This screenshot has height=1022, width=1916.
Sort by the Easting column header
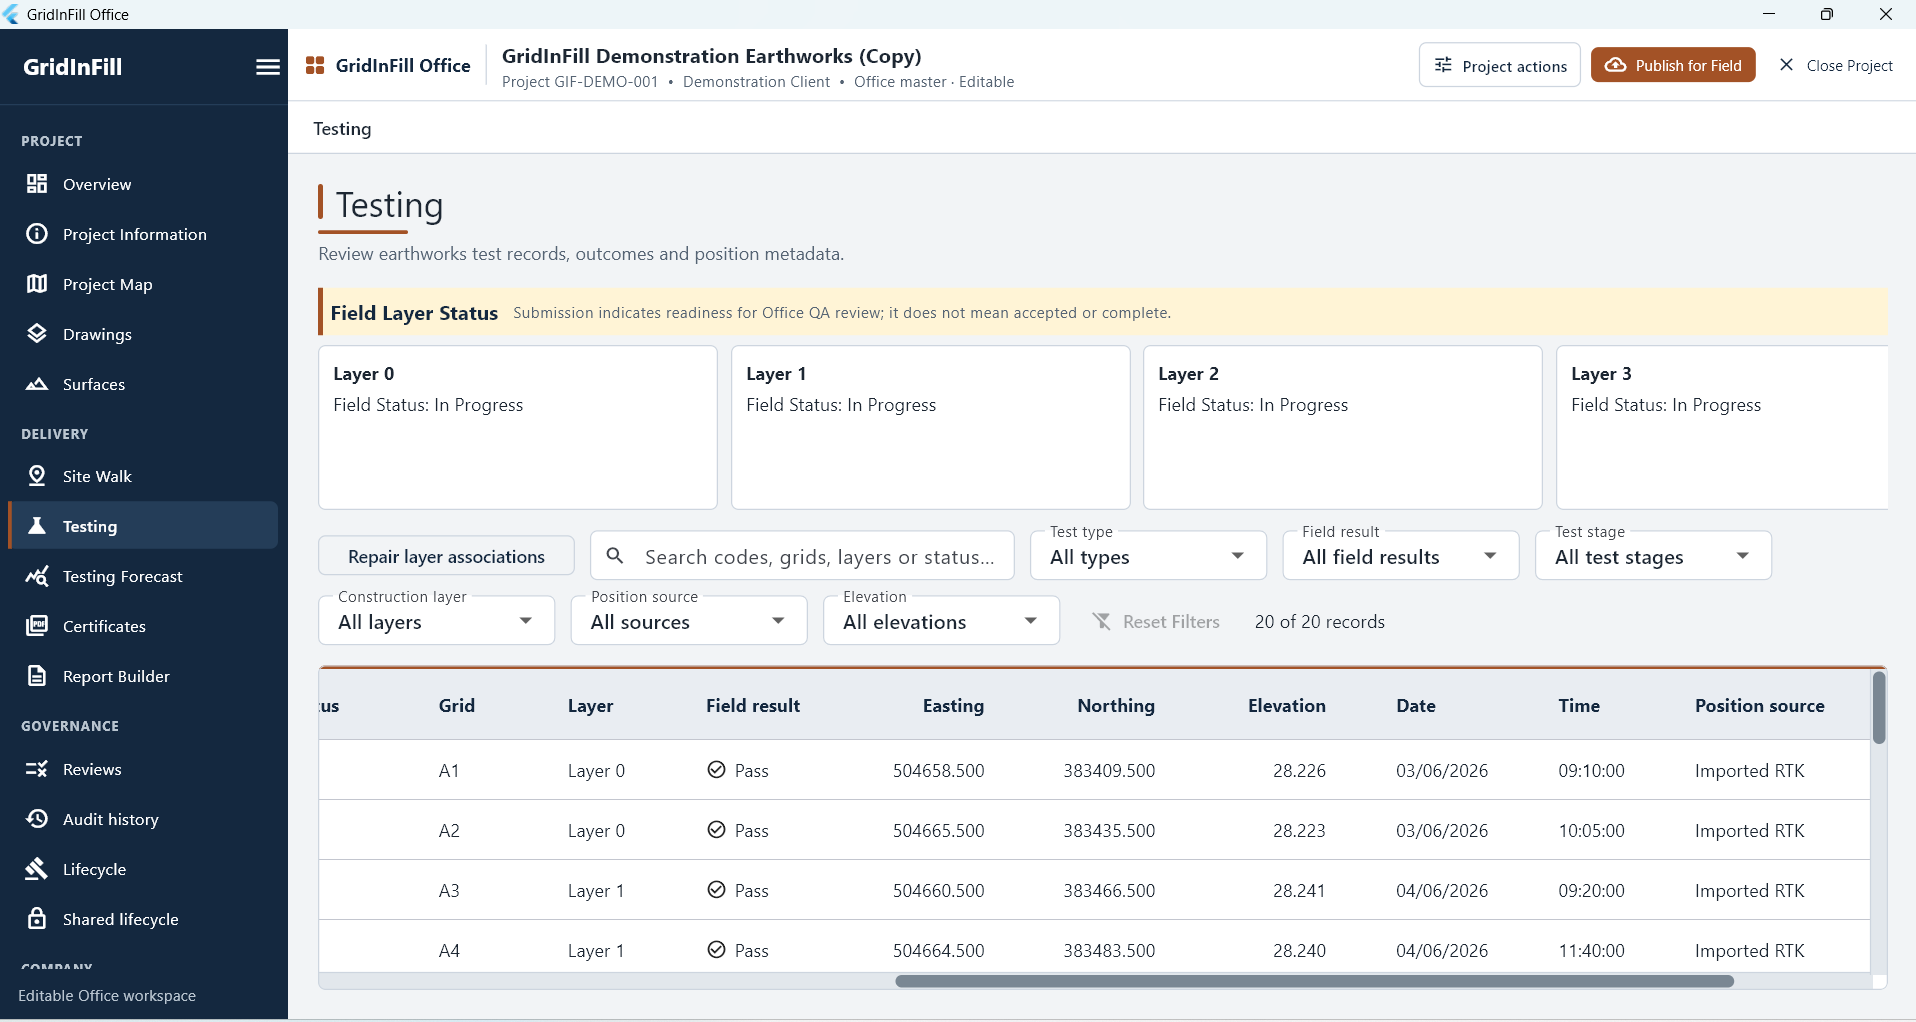[953, 705]
